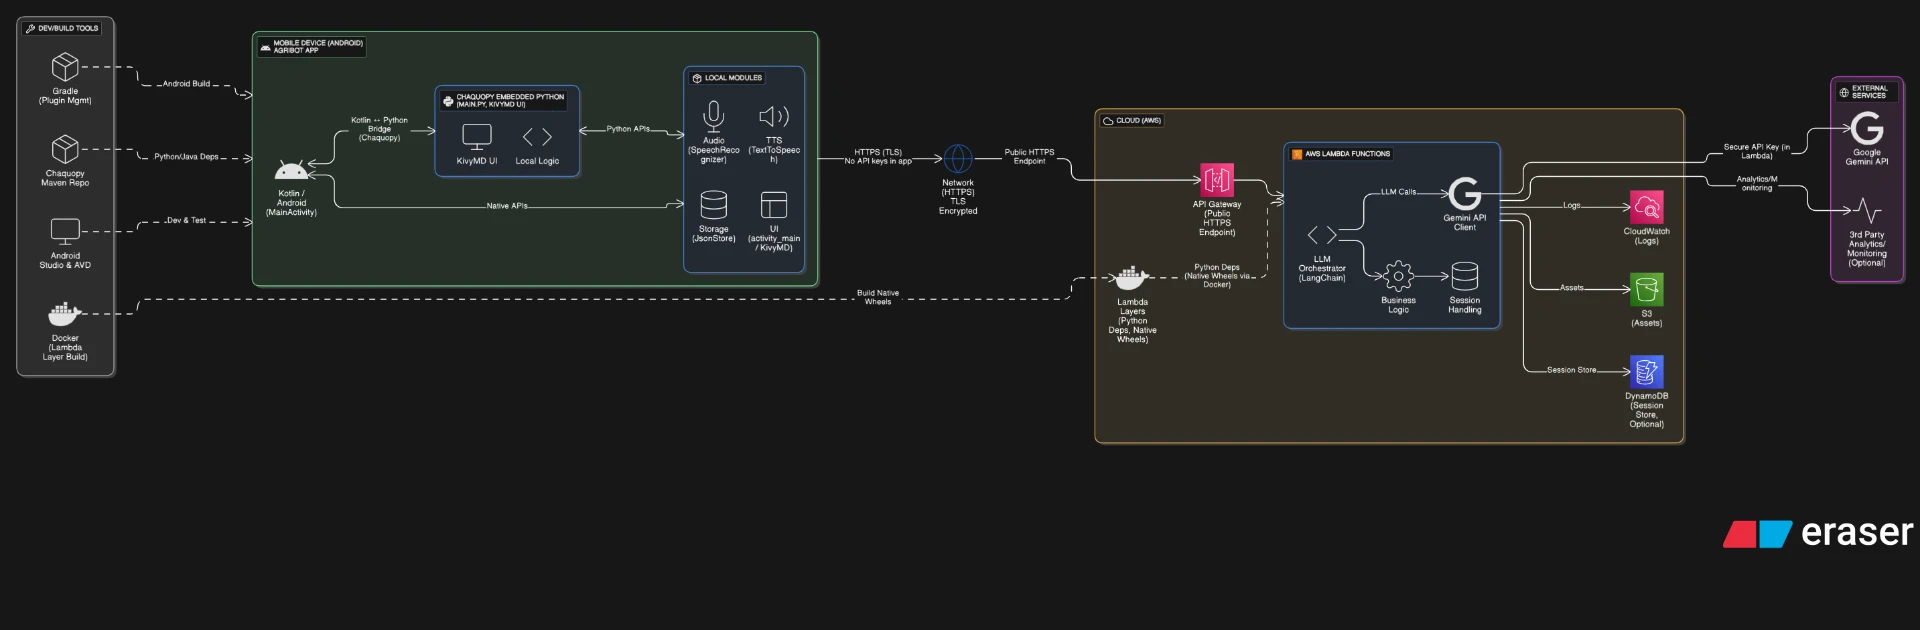Click the Kotlin/Android MainActivity android icon

[291, 171]
